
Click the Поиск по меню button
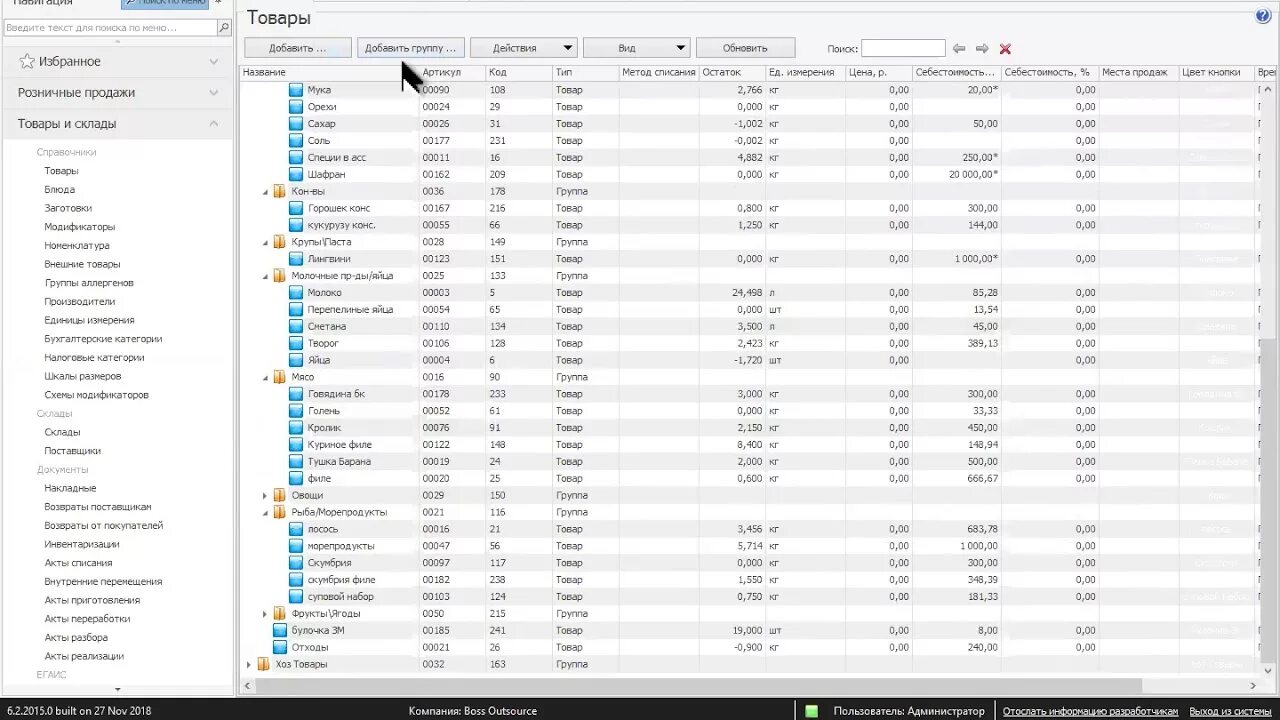(165, 3)
